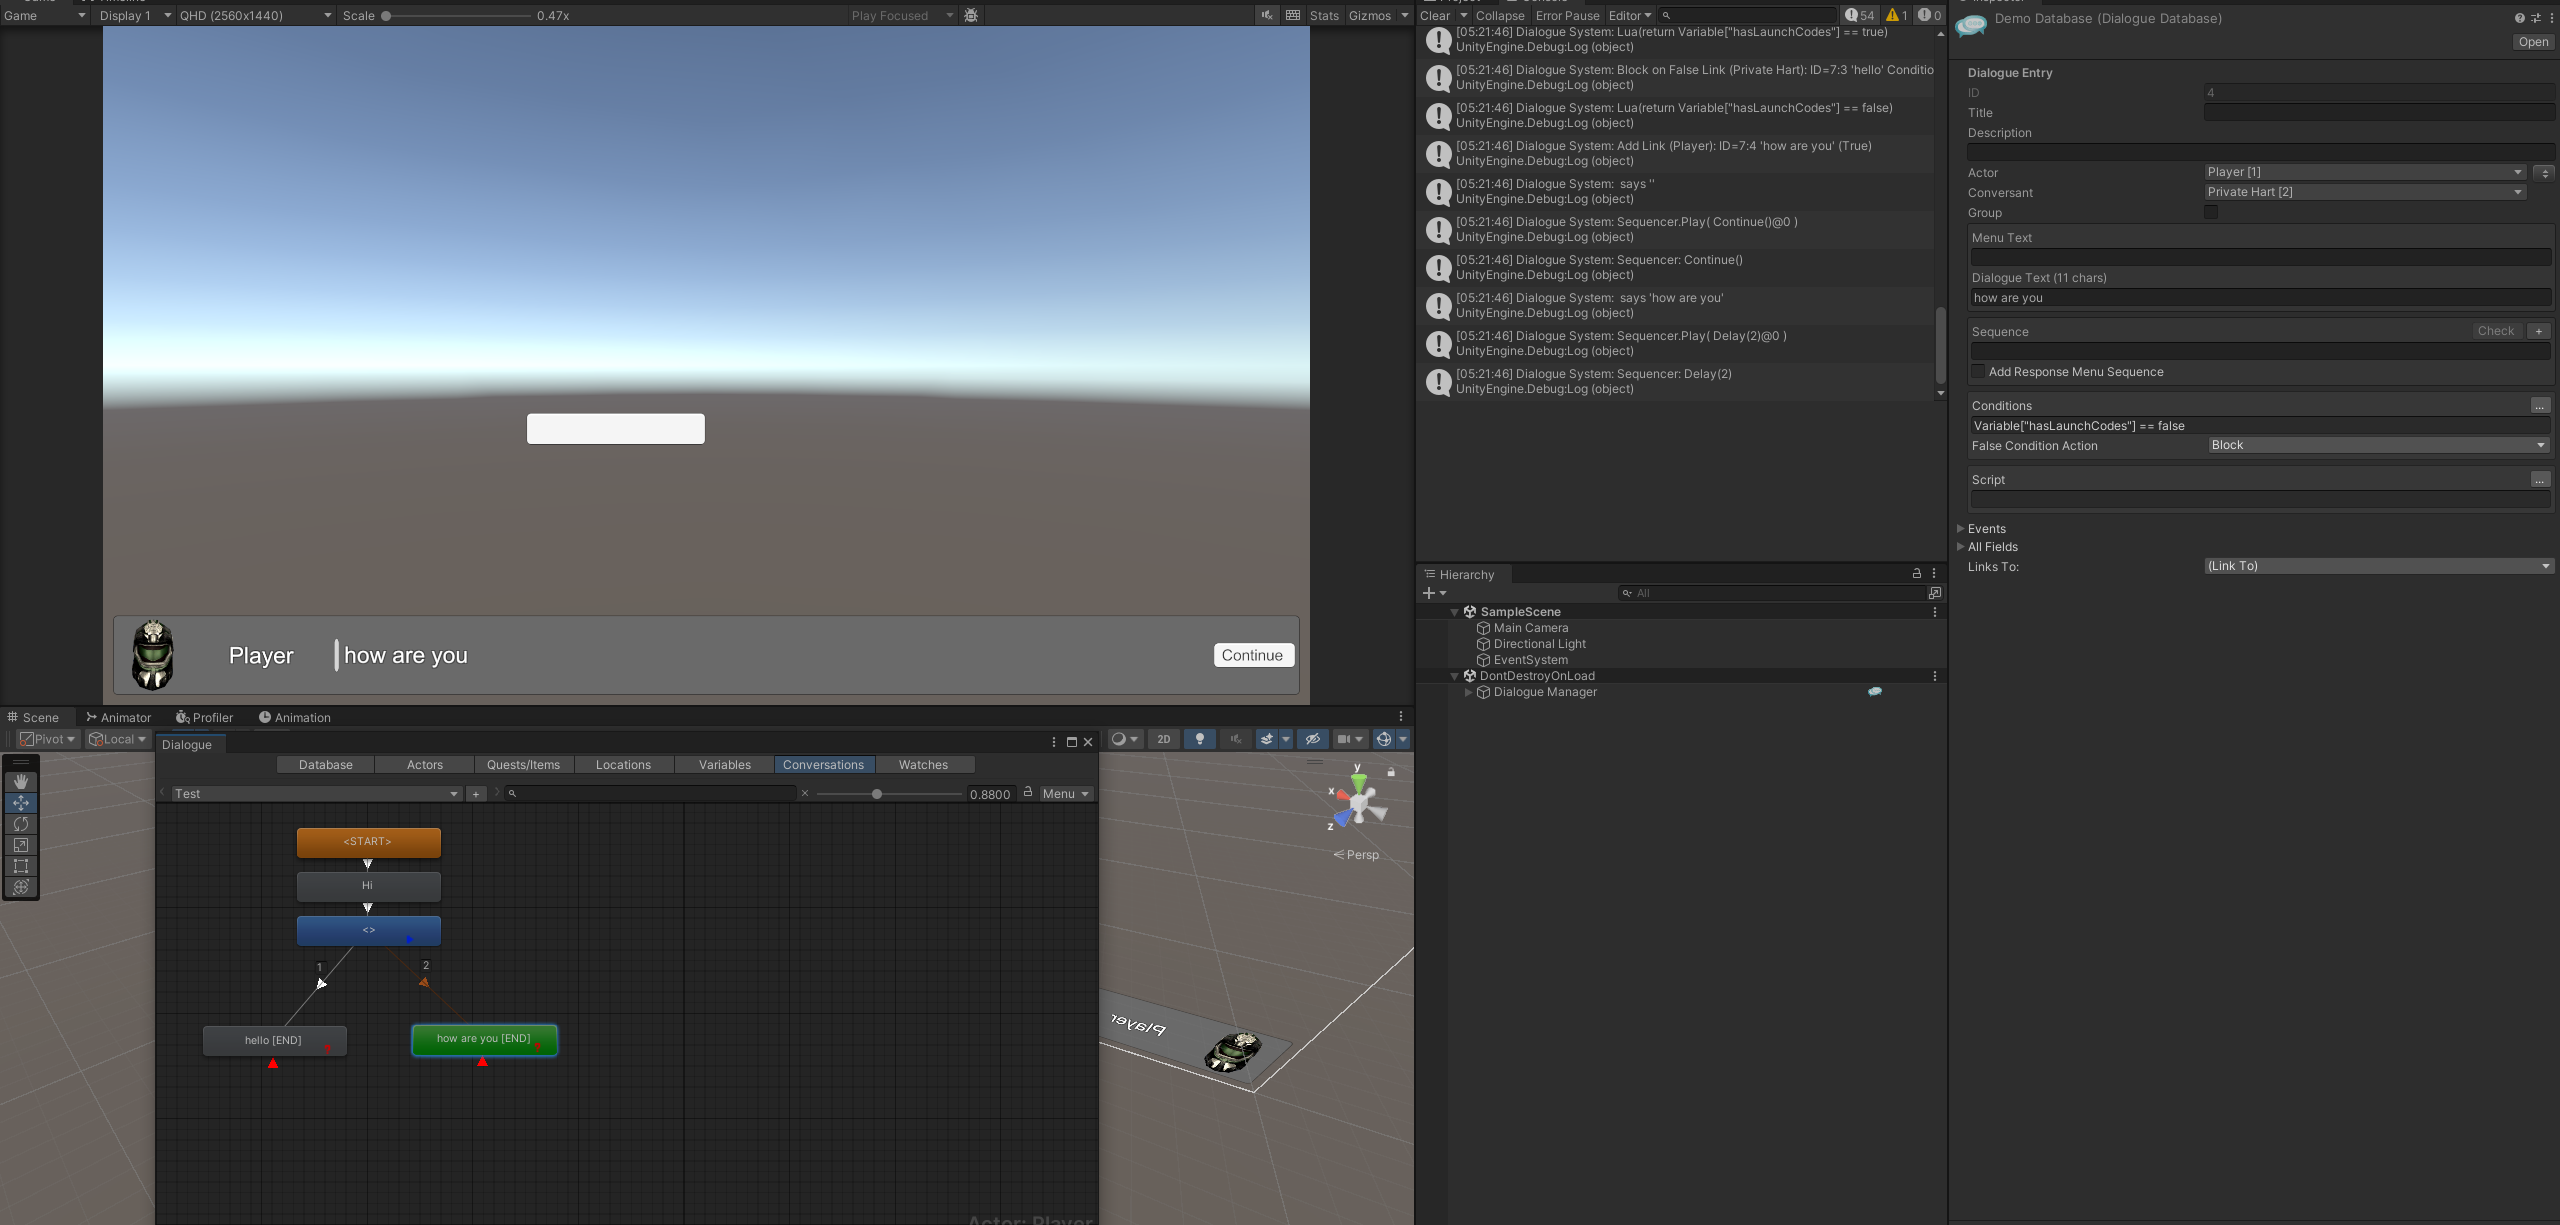This screenshot has height=1225, width=2560.
Task: Click the Continue button in the dialogue UI
Action: click(1254, 655)
